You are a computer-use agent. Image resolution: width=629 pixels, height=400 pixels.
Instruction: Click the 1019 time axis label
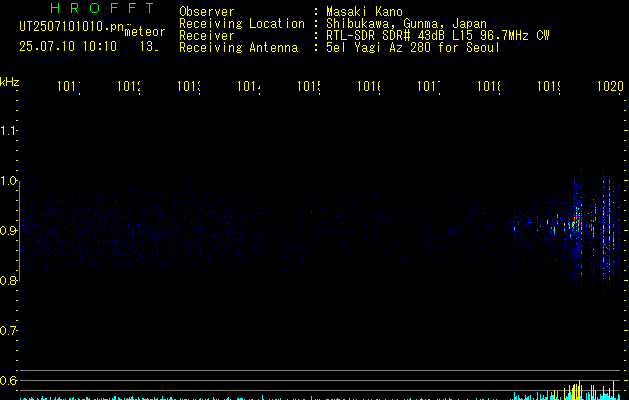[x=549, y=86]
